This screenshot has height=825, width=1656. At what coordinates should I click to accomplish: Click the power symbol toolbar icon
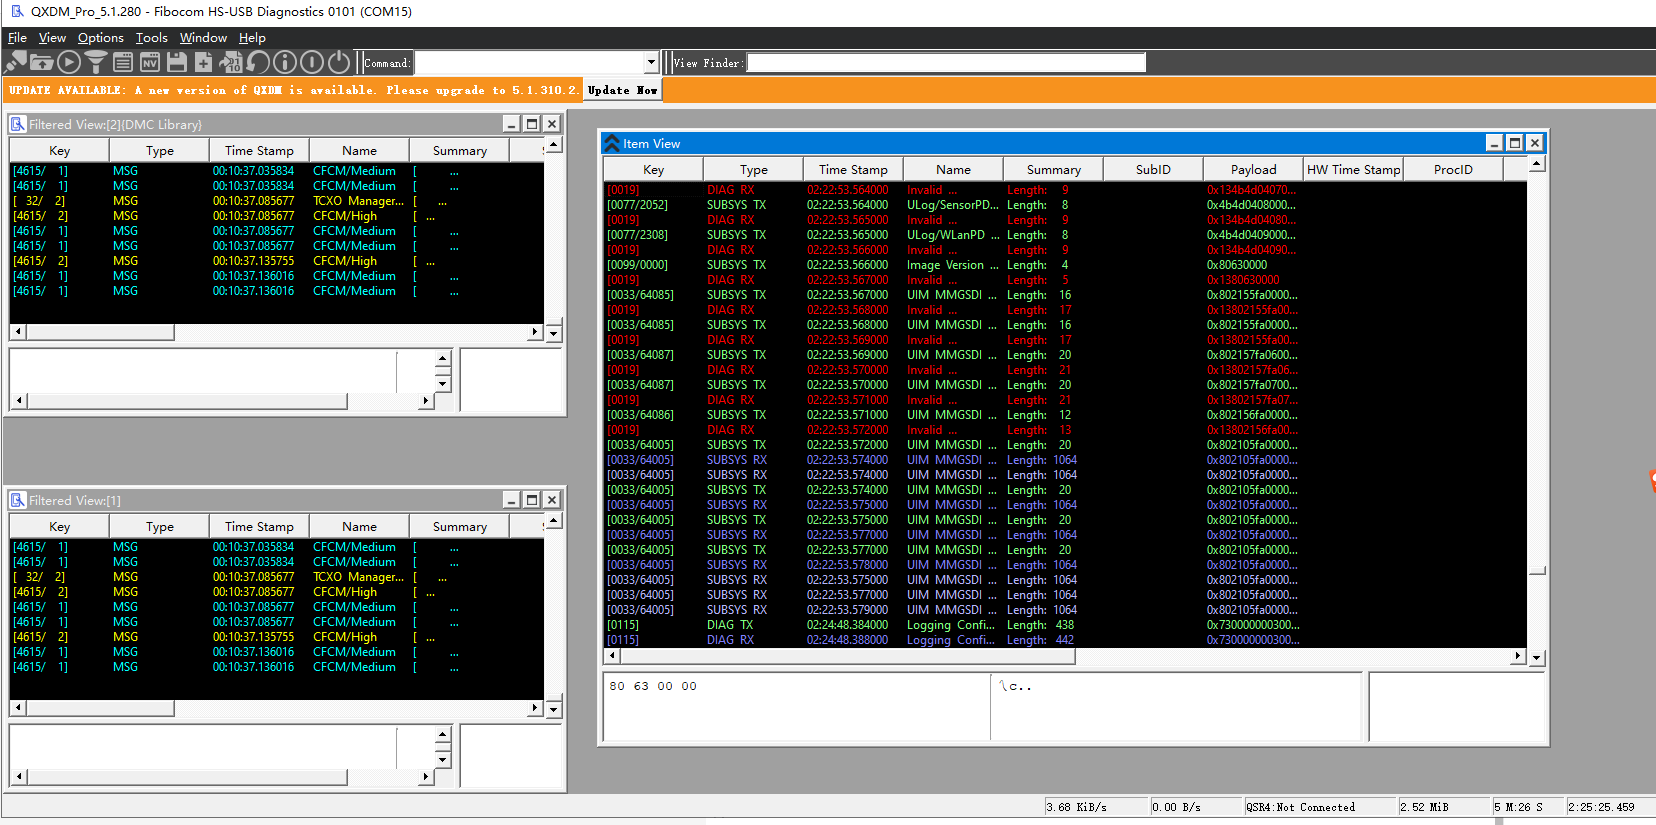pos(339,62)
